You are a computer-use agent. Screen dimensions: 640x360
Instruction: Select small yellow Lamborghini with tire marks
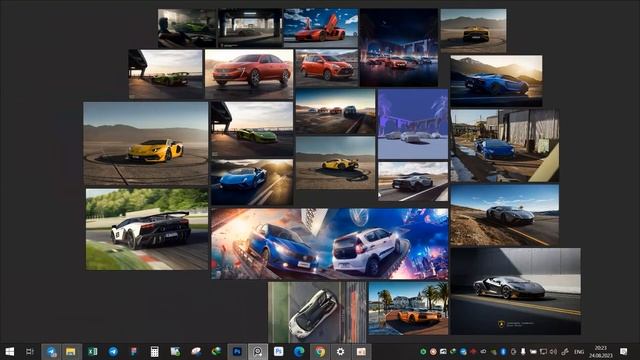[335, 163]
